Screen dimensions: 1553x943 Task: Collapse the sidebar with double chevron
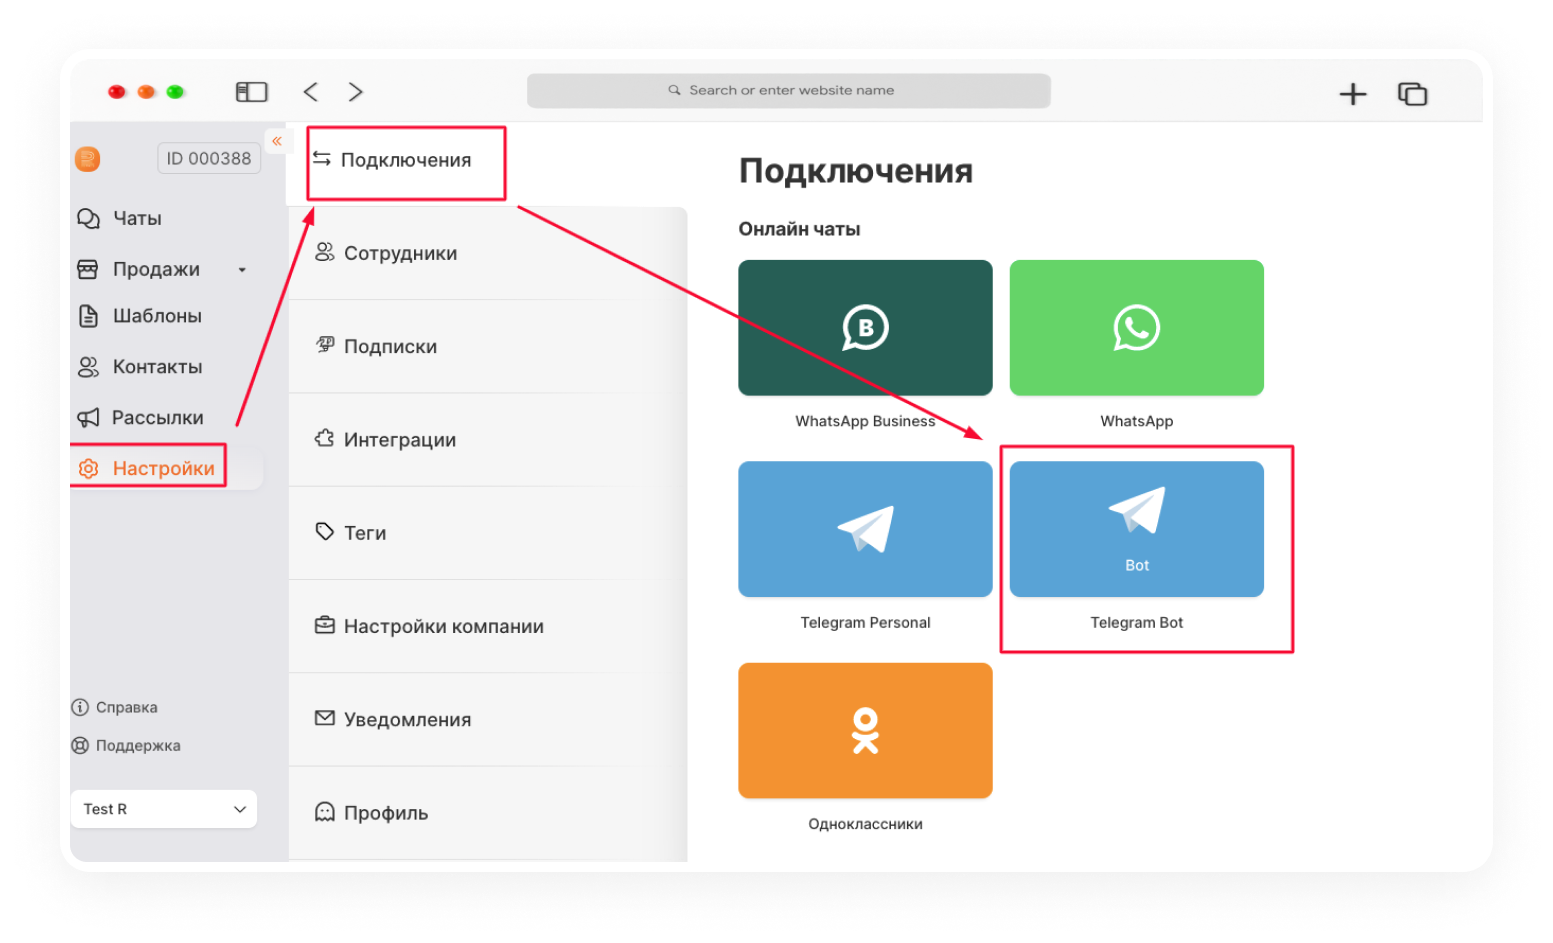(x=277, y=141)
